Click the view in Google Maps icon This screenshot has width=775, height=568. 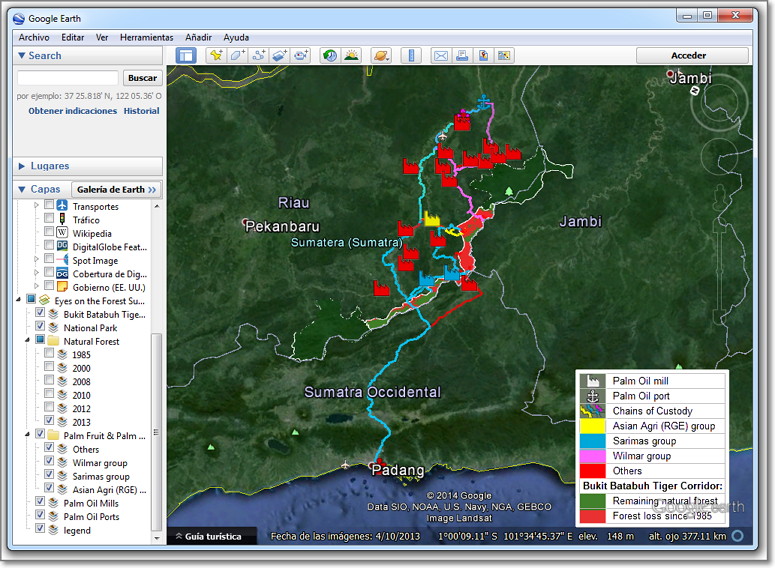504,55
